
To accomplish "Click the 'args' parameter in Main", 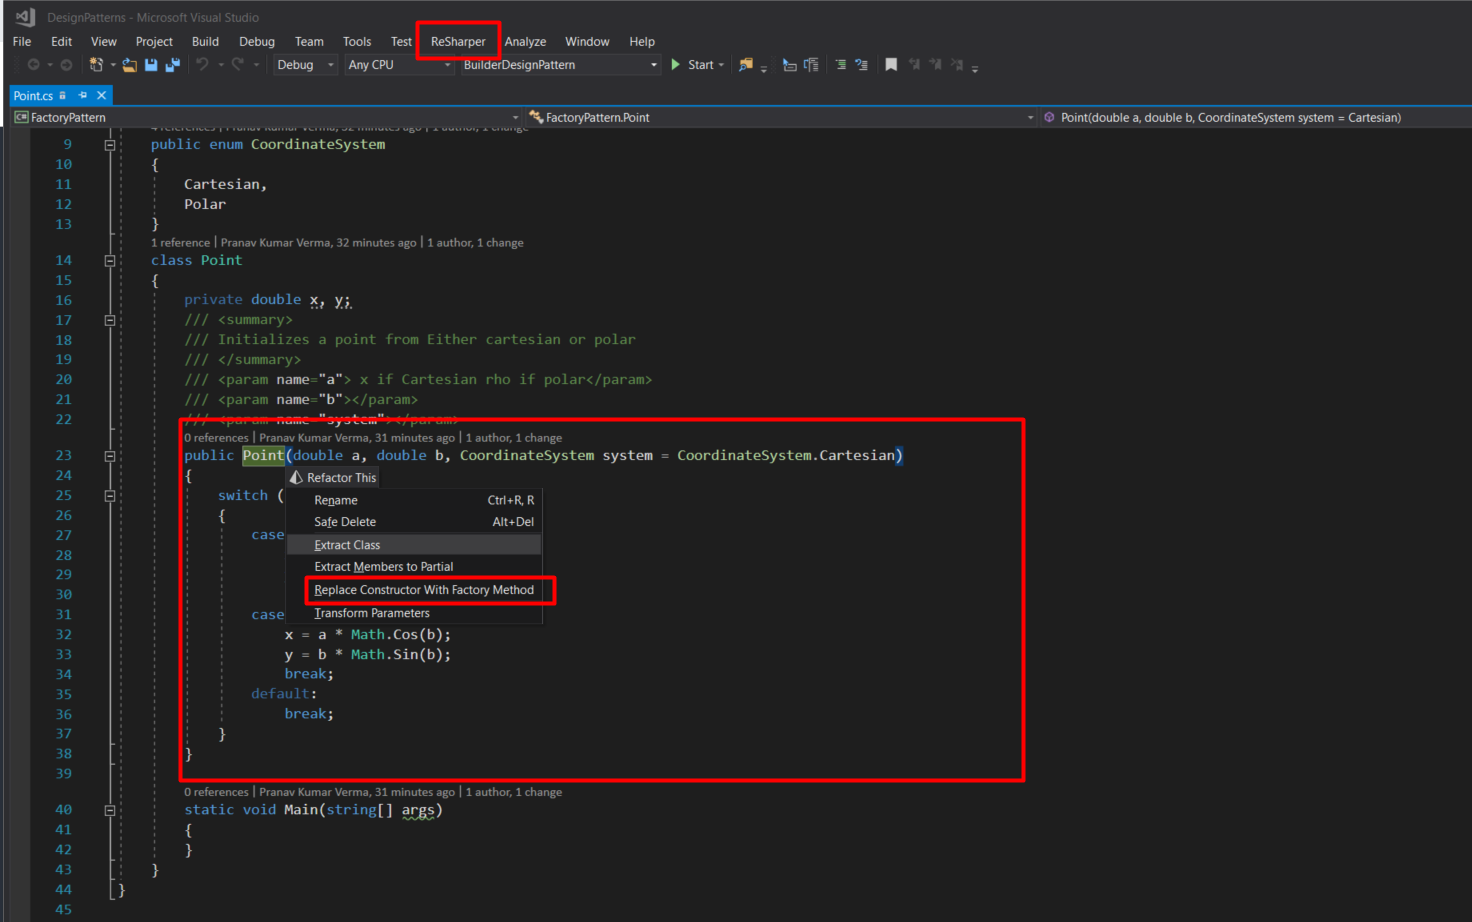I will [x=418, y=811].
